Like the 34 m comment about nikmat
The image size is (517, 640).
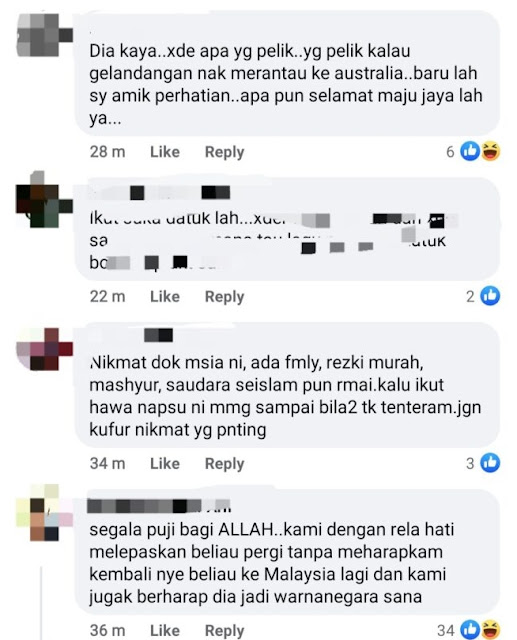pyautogui.click(x=165, y=463)
